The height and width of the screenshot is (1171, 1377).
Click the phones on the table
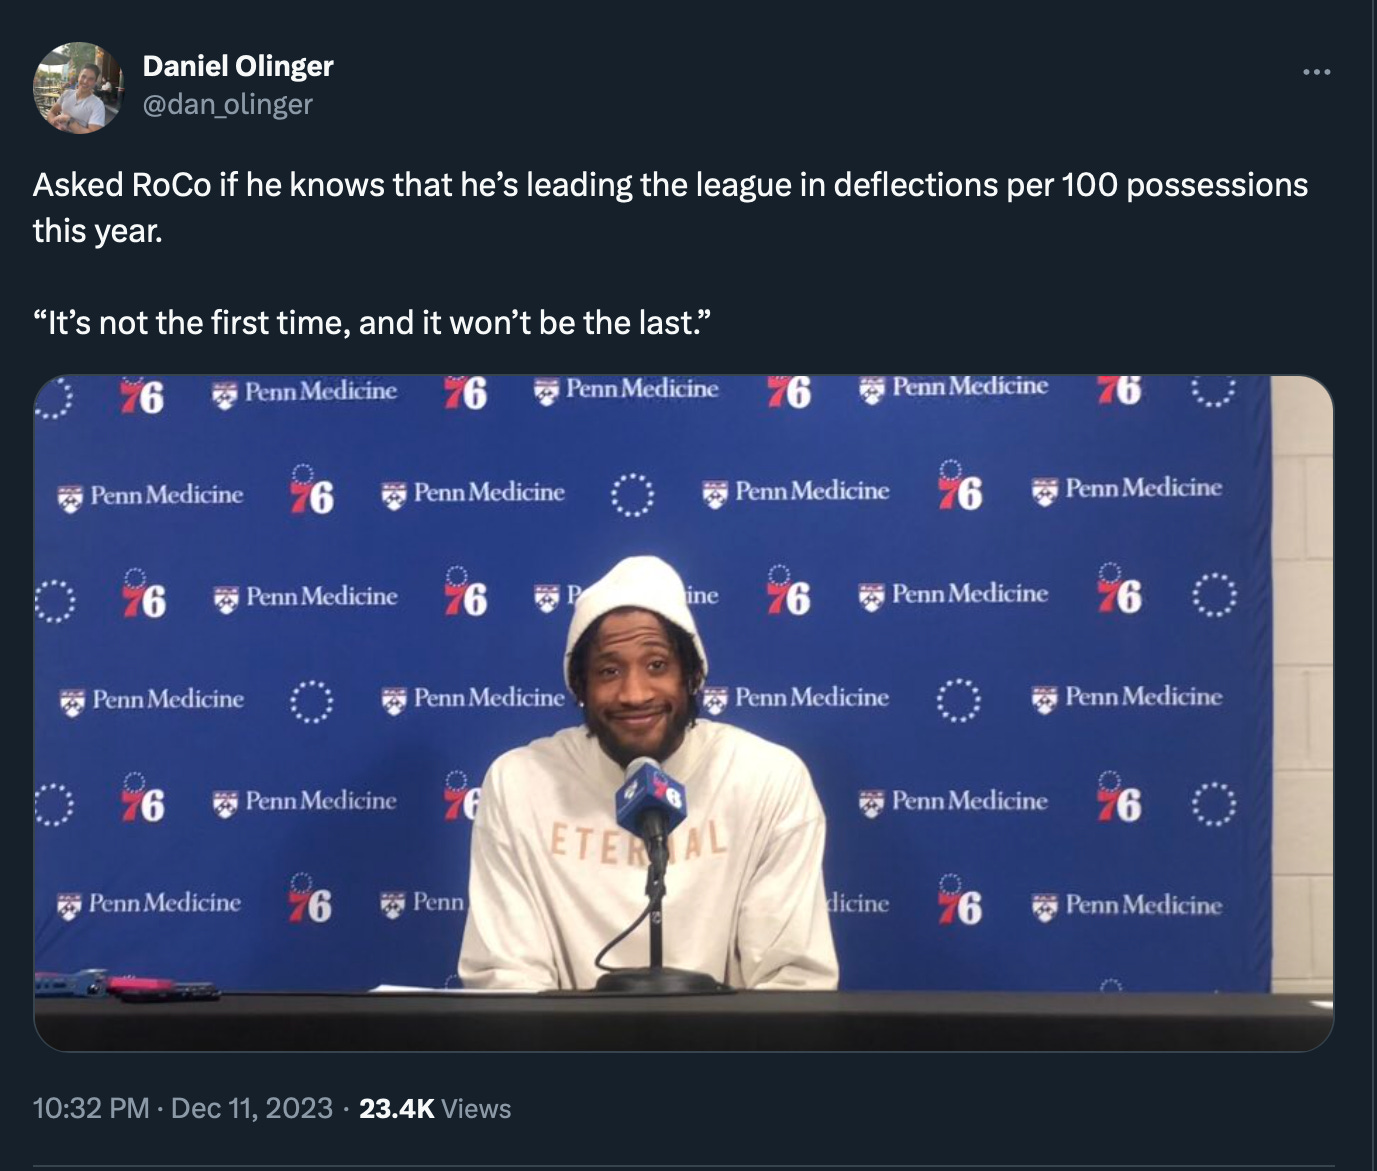pyautogui.click(x=128, y=985)
